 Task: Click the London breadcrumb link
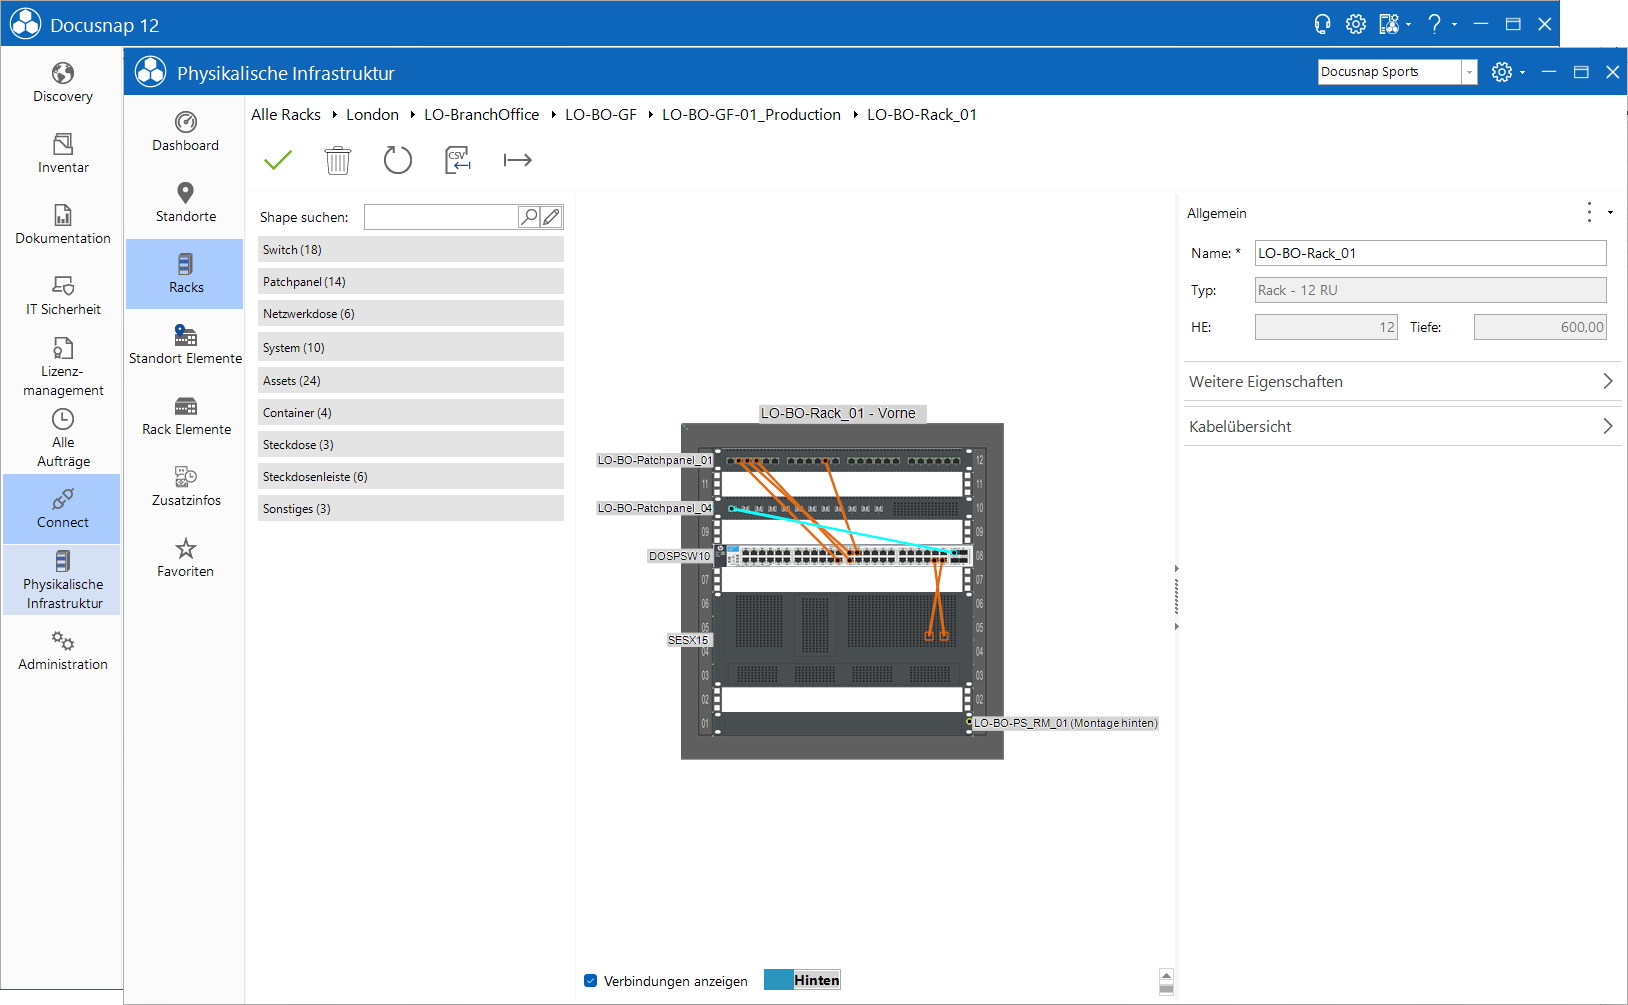point(372,115)
